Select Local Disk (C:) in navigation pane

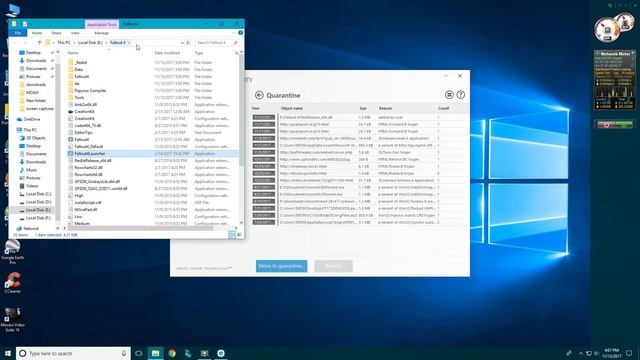tap(38, 194)
